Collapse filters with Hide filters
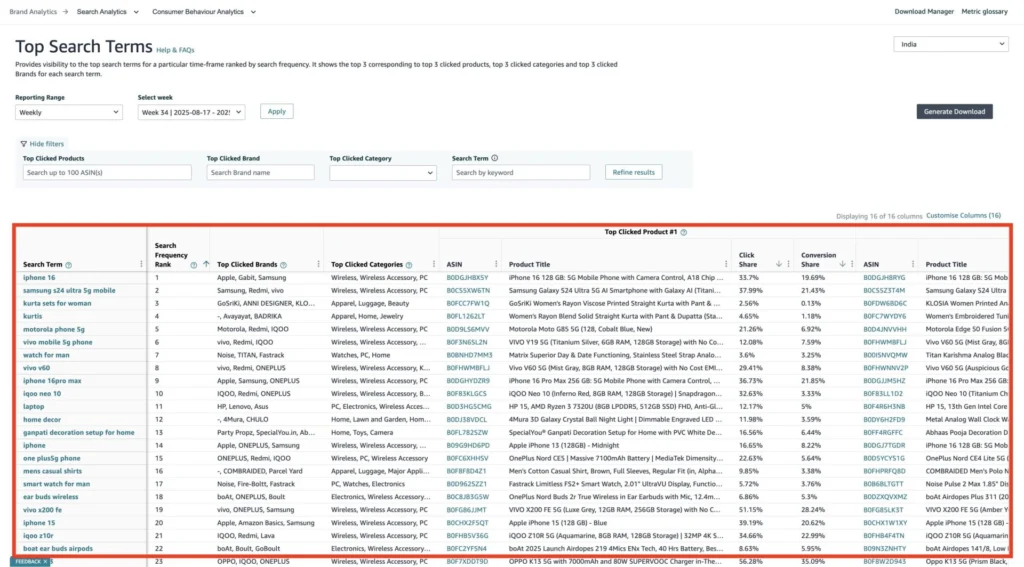This screenshot has width=1024, height=567. (42, 144)
